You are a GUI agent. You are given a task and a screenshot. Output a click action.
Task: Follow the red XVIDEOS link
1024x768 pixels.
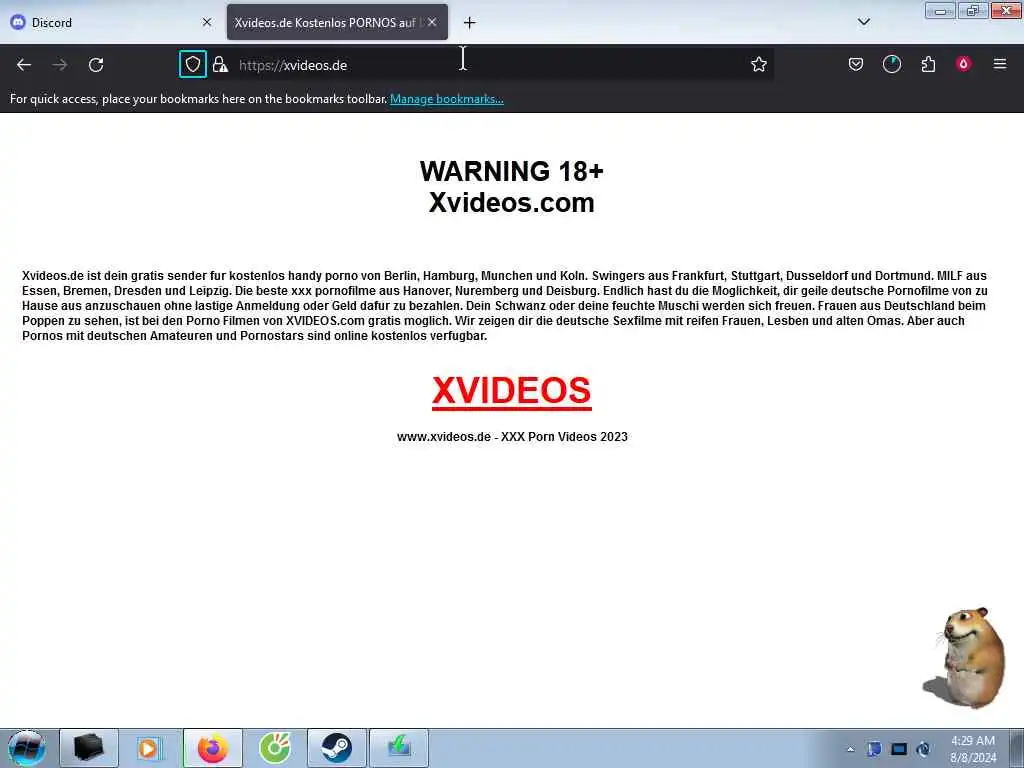(x=511, y=391)
